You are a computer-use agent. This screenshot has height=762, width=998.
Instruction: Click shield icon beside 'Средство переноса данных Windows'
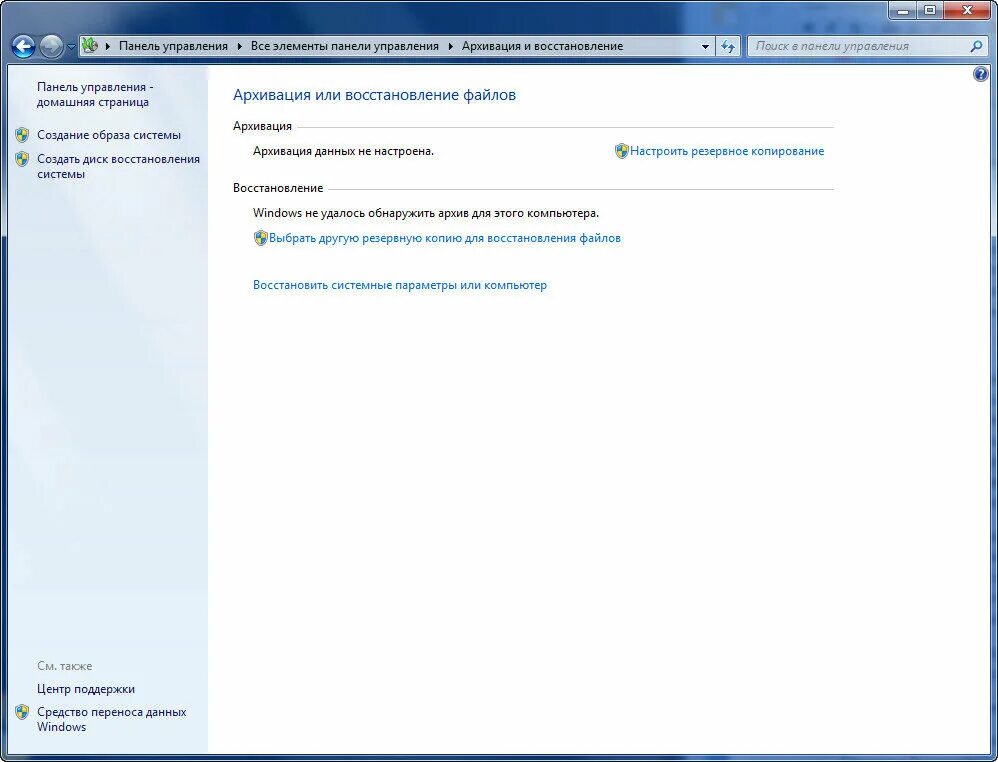coord(22,712)
